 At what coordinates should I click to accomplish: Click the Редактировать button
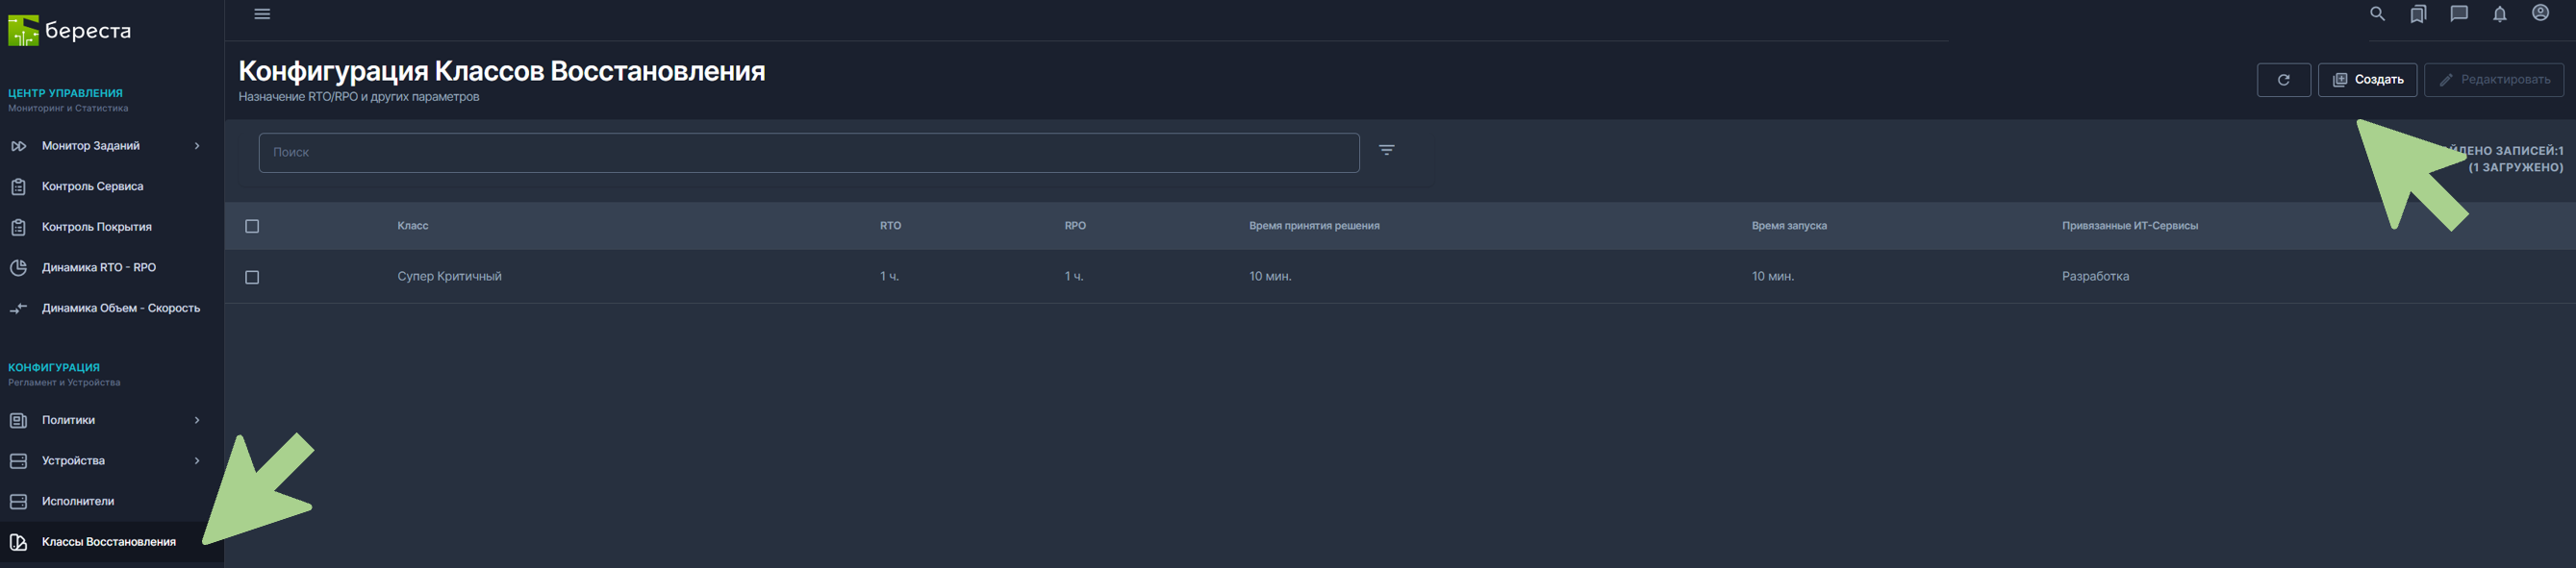click(2493, 80)
